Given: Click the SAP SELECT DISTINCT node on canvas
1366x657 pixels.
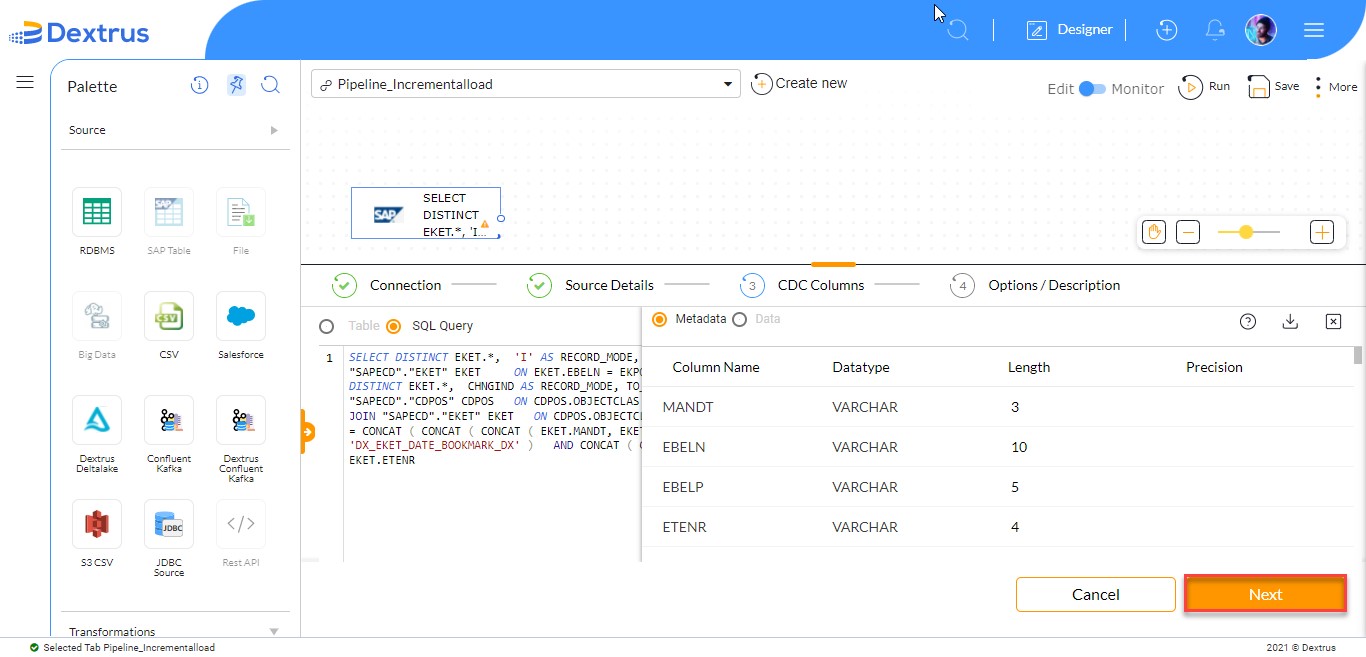Looking at the screenshot, I should (425, 214).
